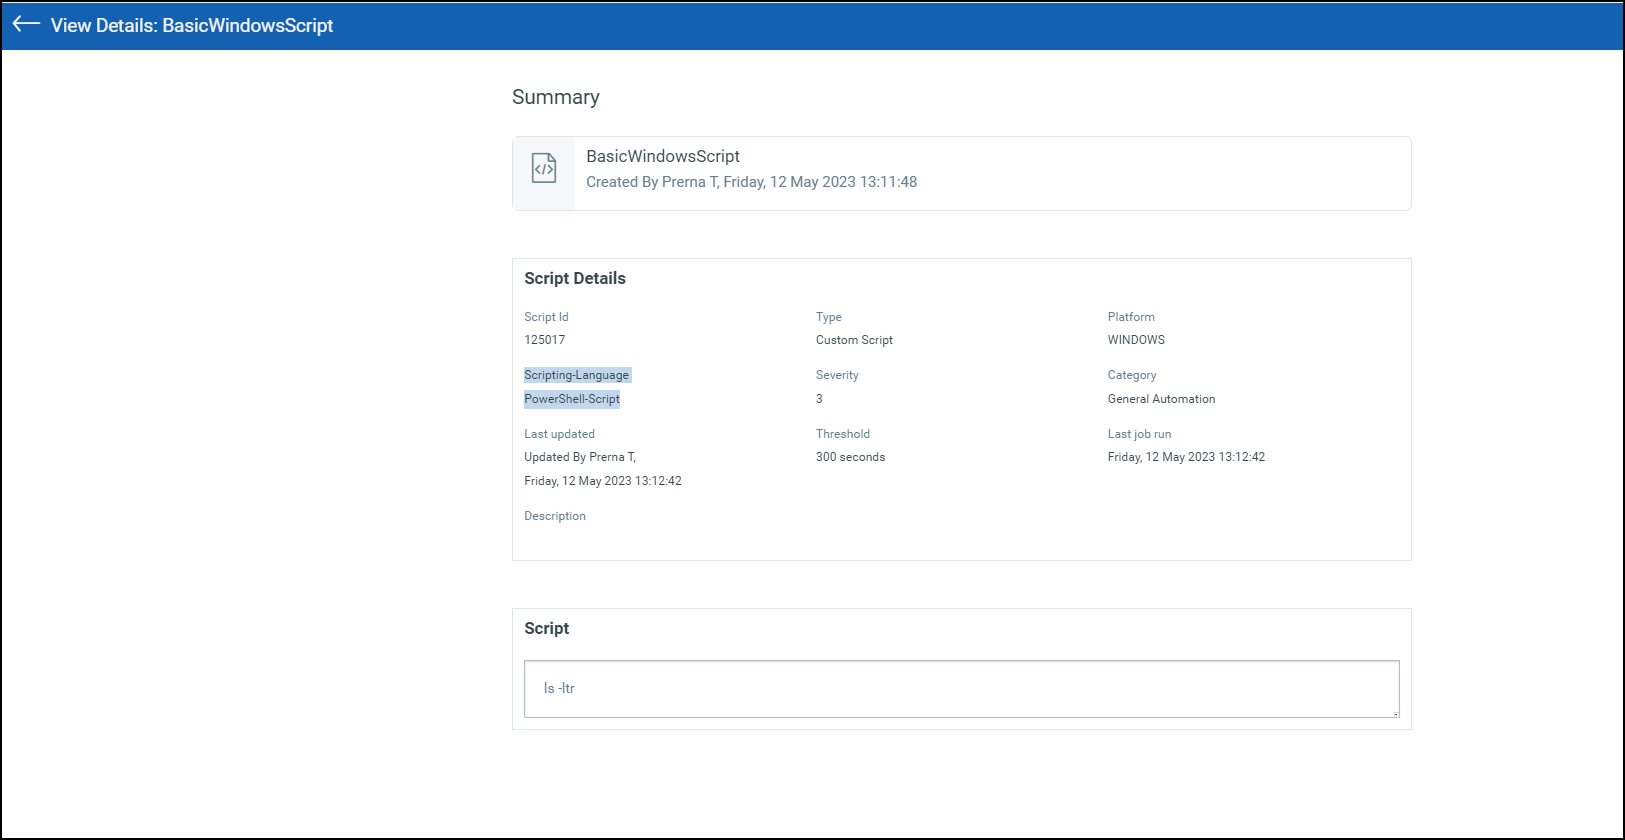Click the last updated date 13:12:42

(x=603, y=481)
